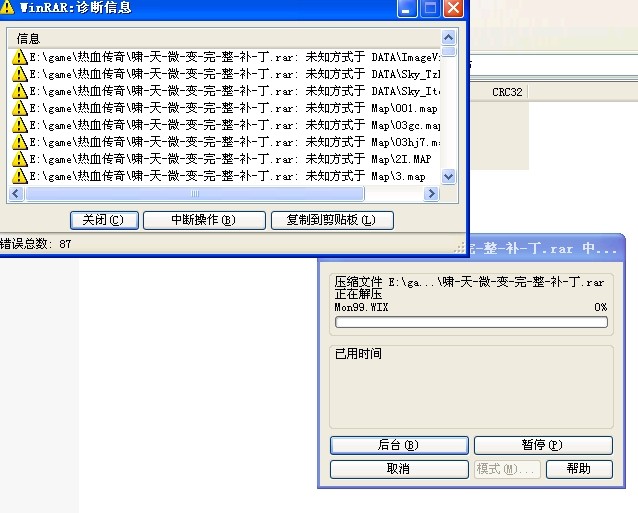The width and height of the screenshot is (638, 513).
Task: Click the 正在解压 status text
Action: click(358, 294)
